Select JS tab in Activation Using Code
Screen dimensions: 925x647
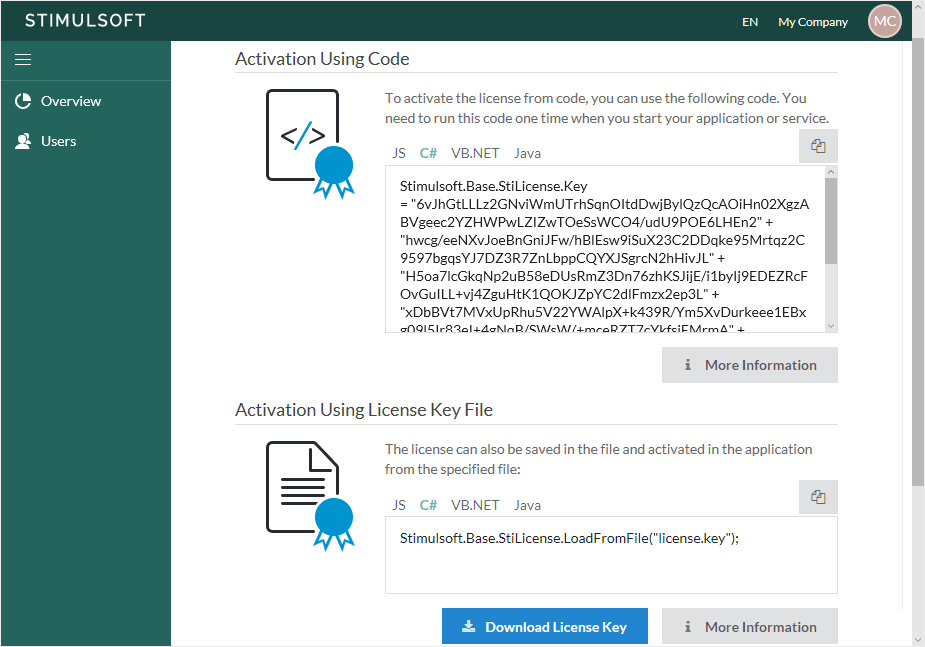click(399, 153)
